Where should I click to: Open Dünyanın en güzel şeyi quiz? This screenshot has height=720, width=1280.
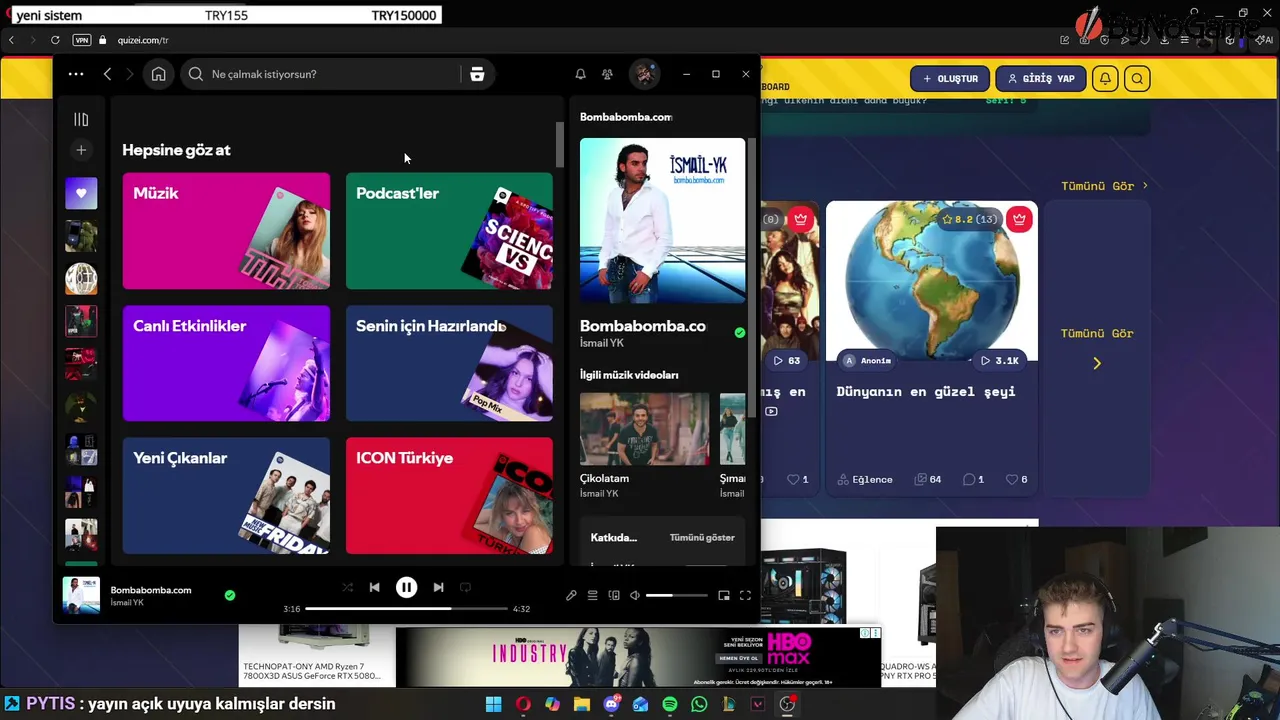point(926,392)
